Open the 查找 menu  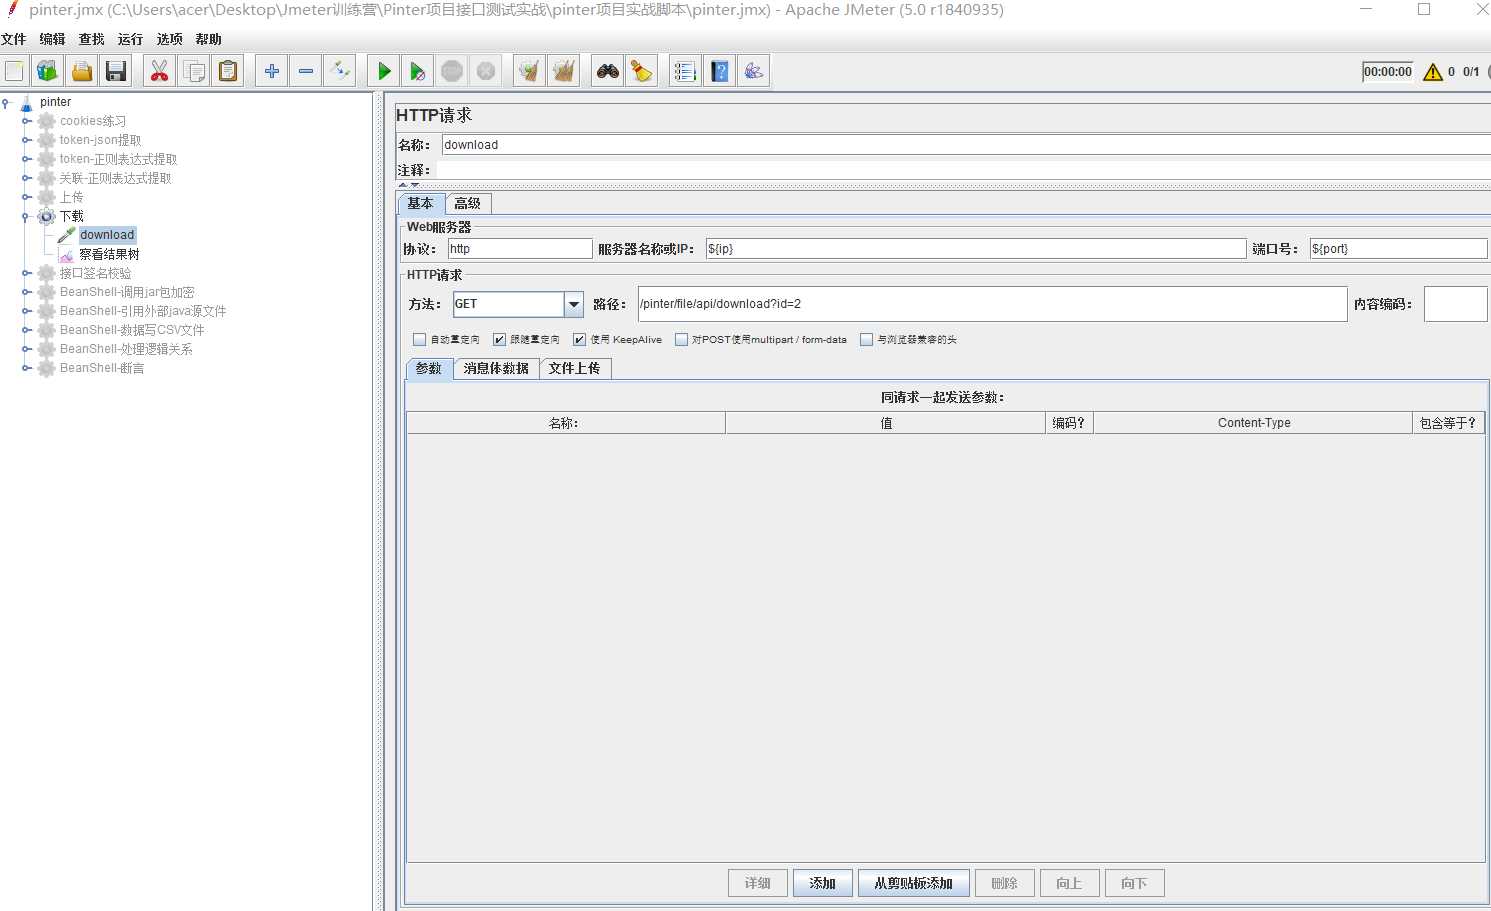click(x=91, y=39)
